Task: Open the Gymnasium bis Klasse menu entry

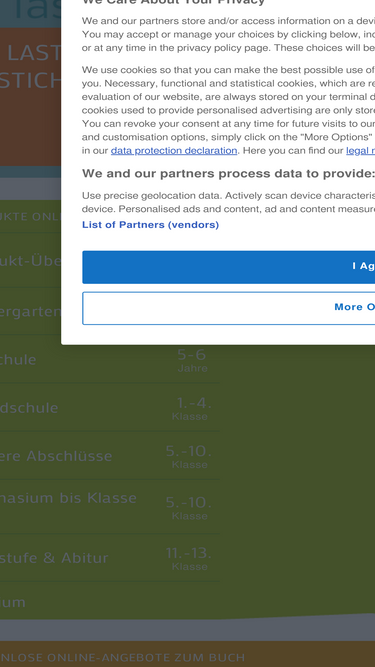Action: [68, 498]
